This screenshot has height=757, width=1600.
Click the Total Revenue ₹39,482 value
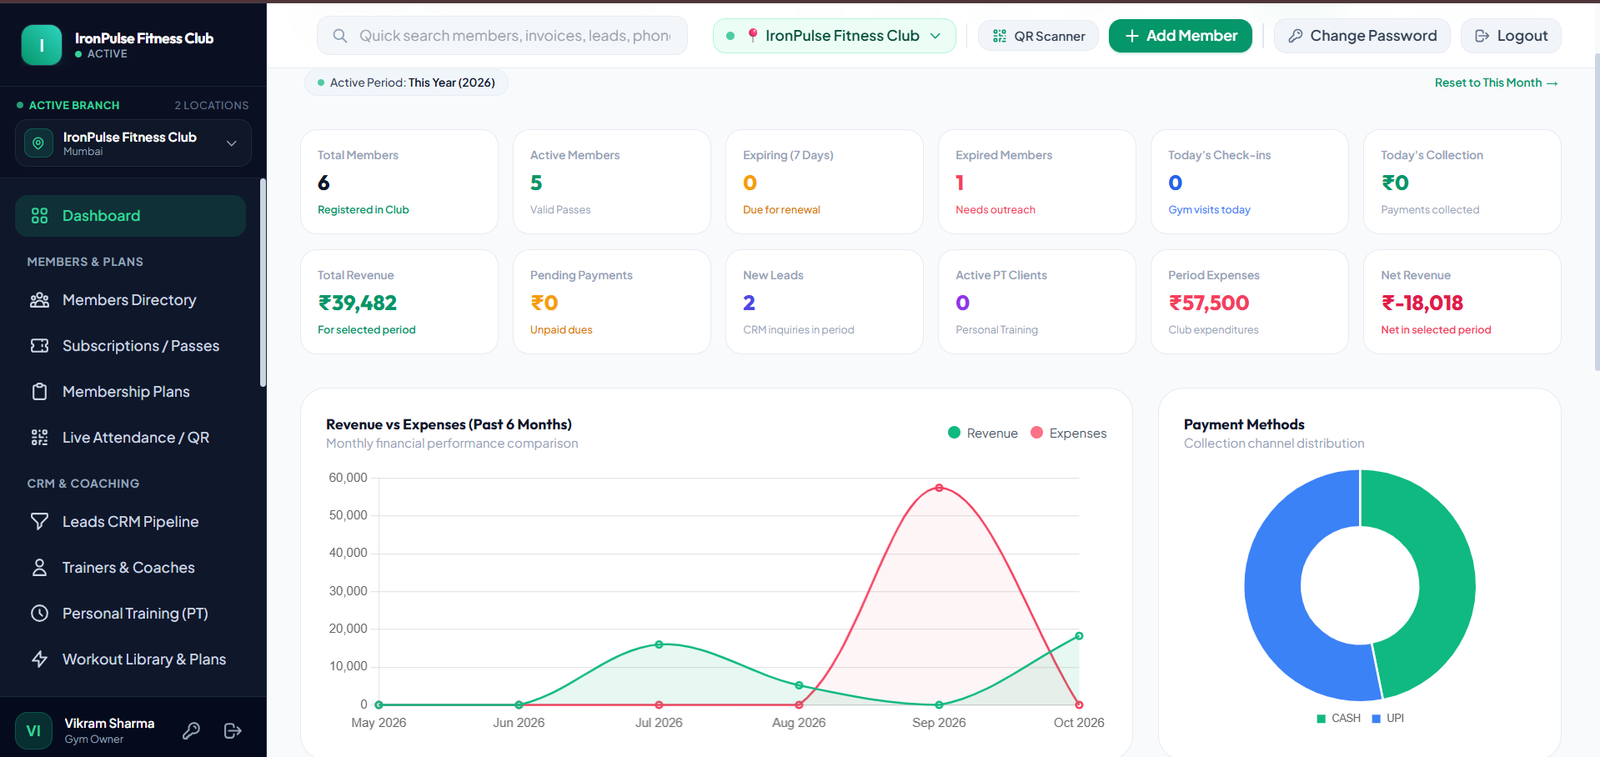pos(357,303)
